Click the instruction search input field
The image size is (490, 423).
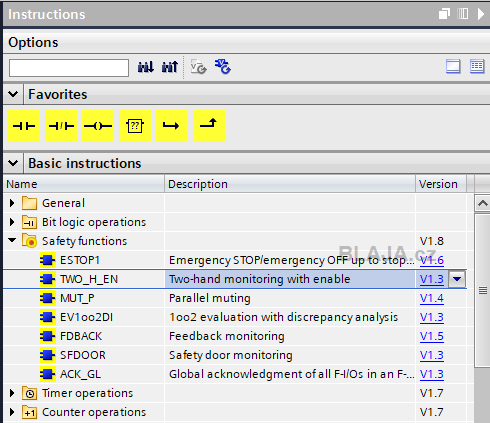coord(69,68)
